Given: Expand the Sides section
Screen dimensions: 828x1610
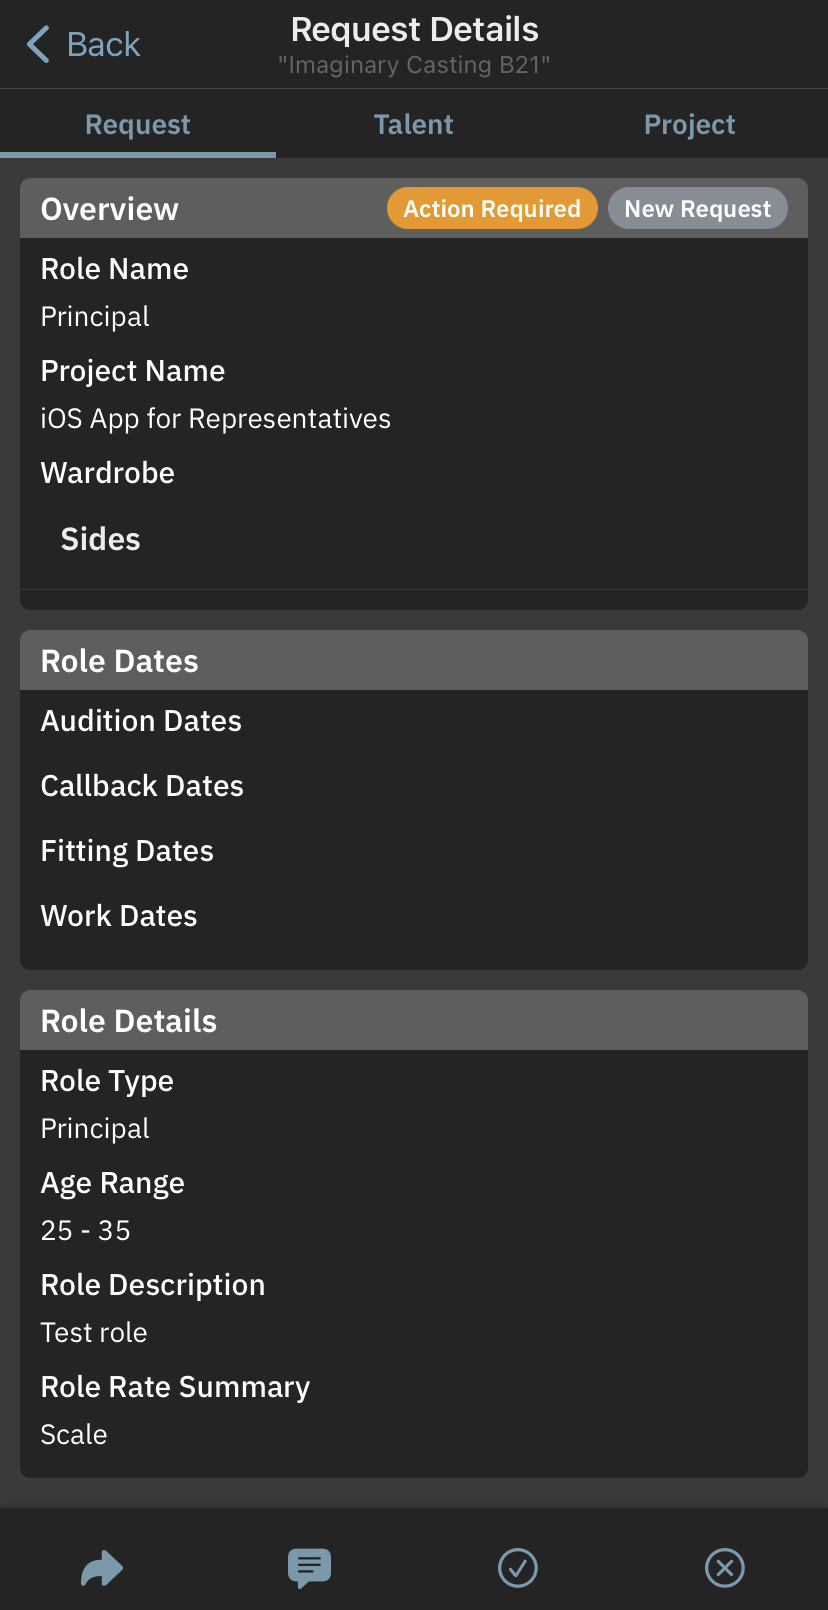Looking at the screenshot, I should point(101,539).
